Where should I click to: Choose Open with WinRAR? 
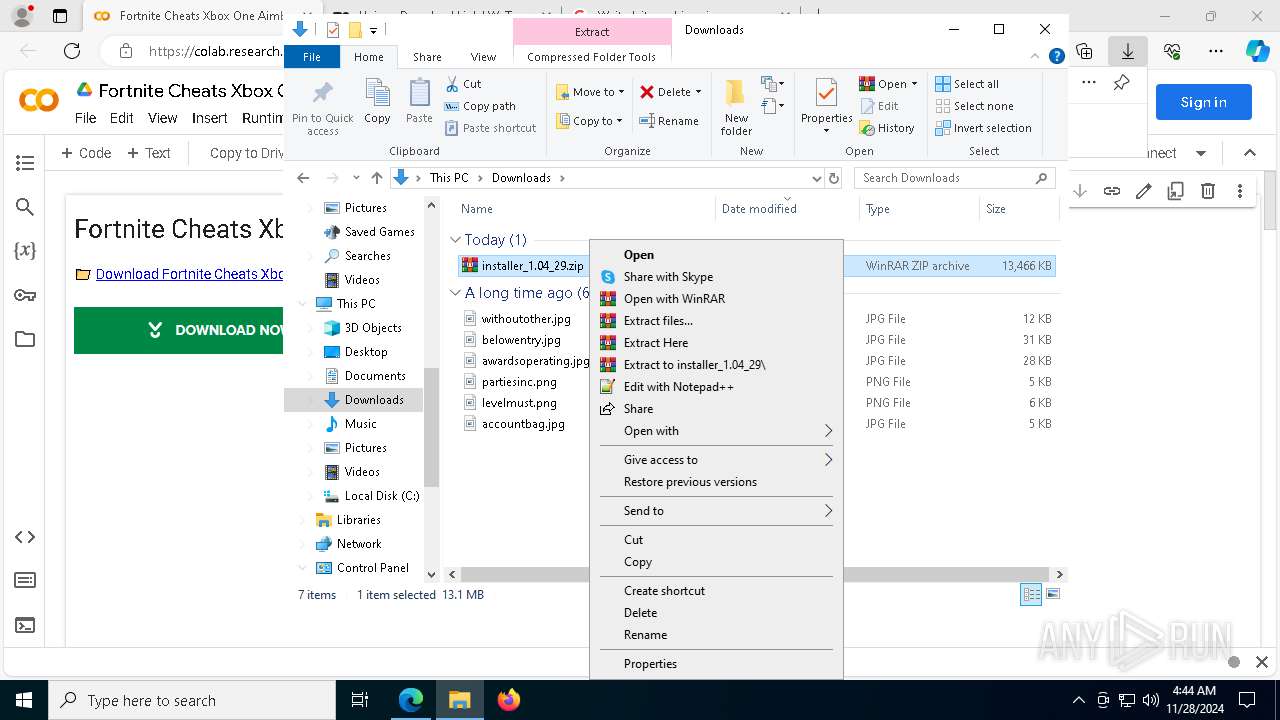point(716,299)
